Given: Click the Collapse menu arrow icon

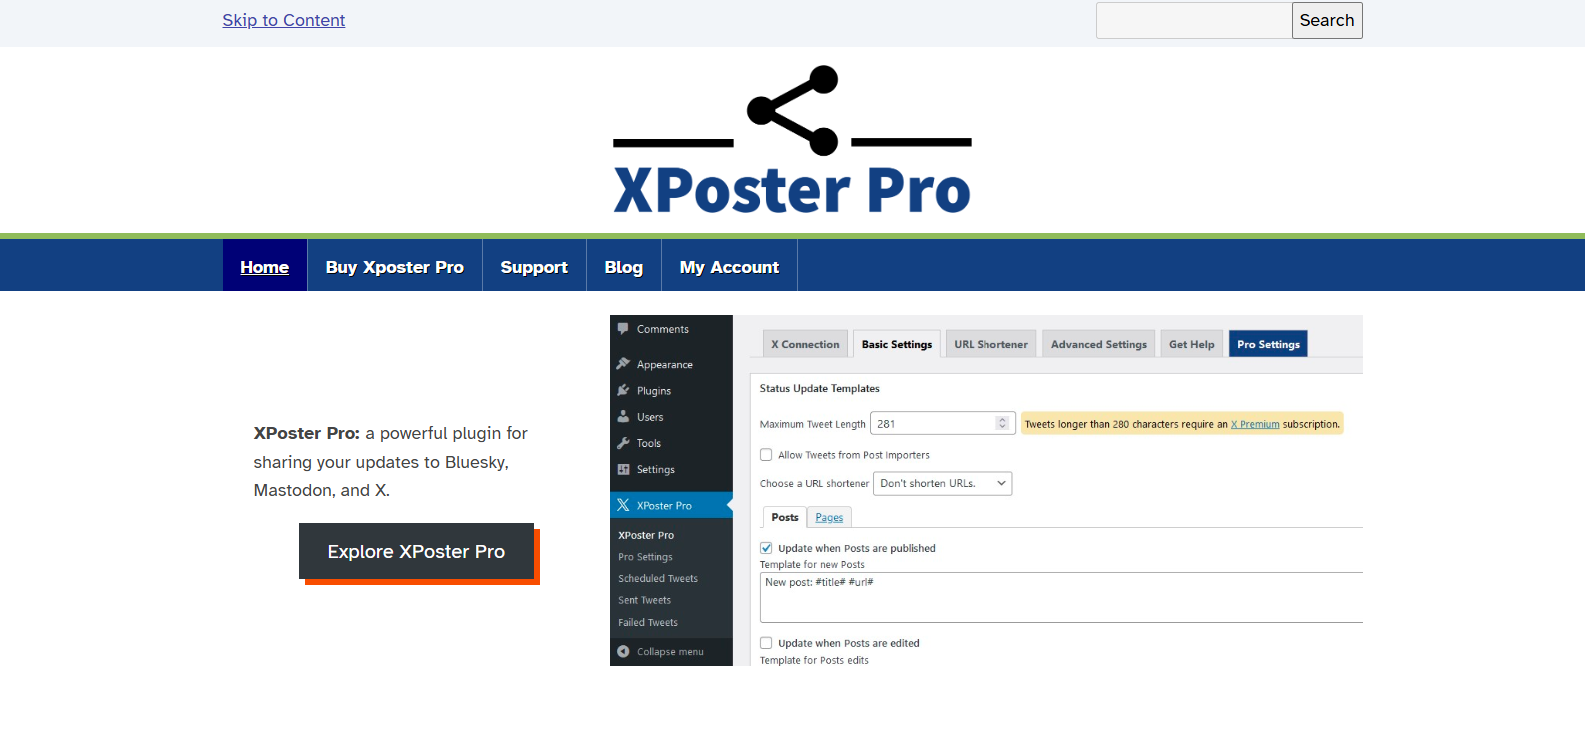Looking at the screenshot, I should coord(623,651).
